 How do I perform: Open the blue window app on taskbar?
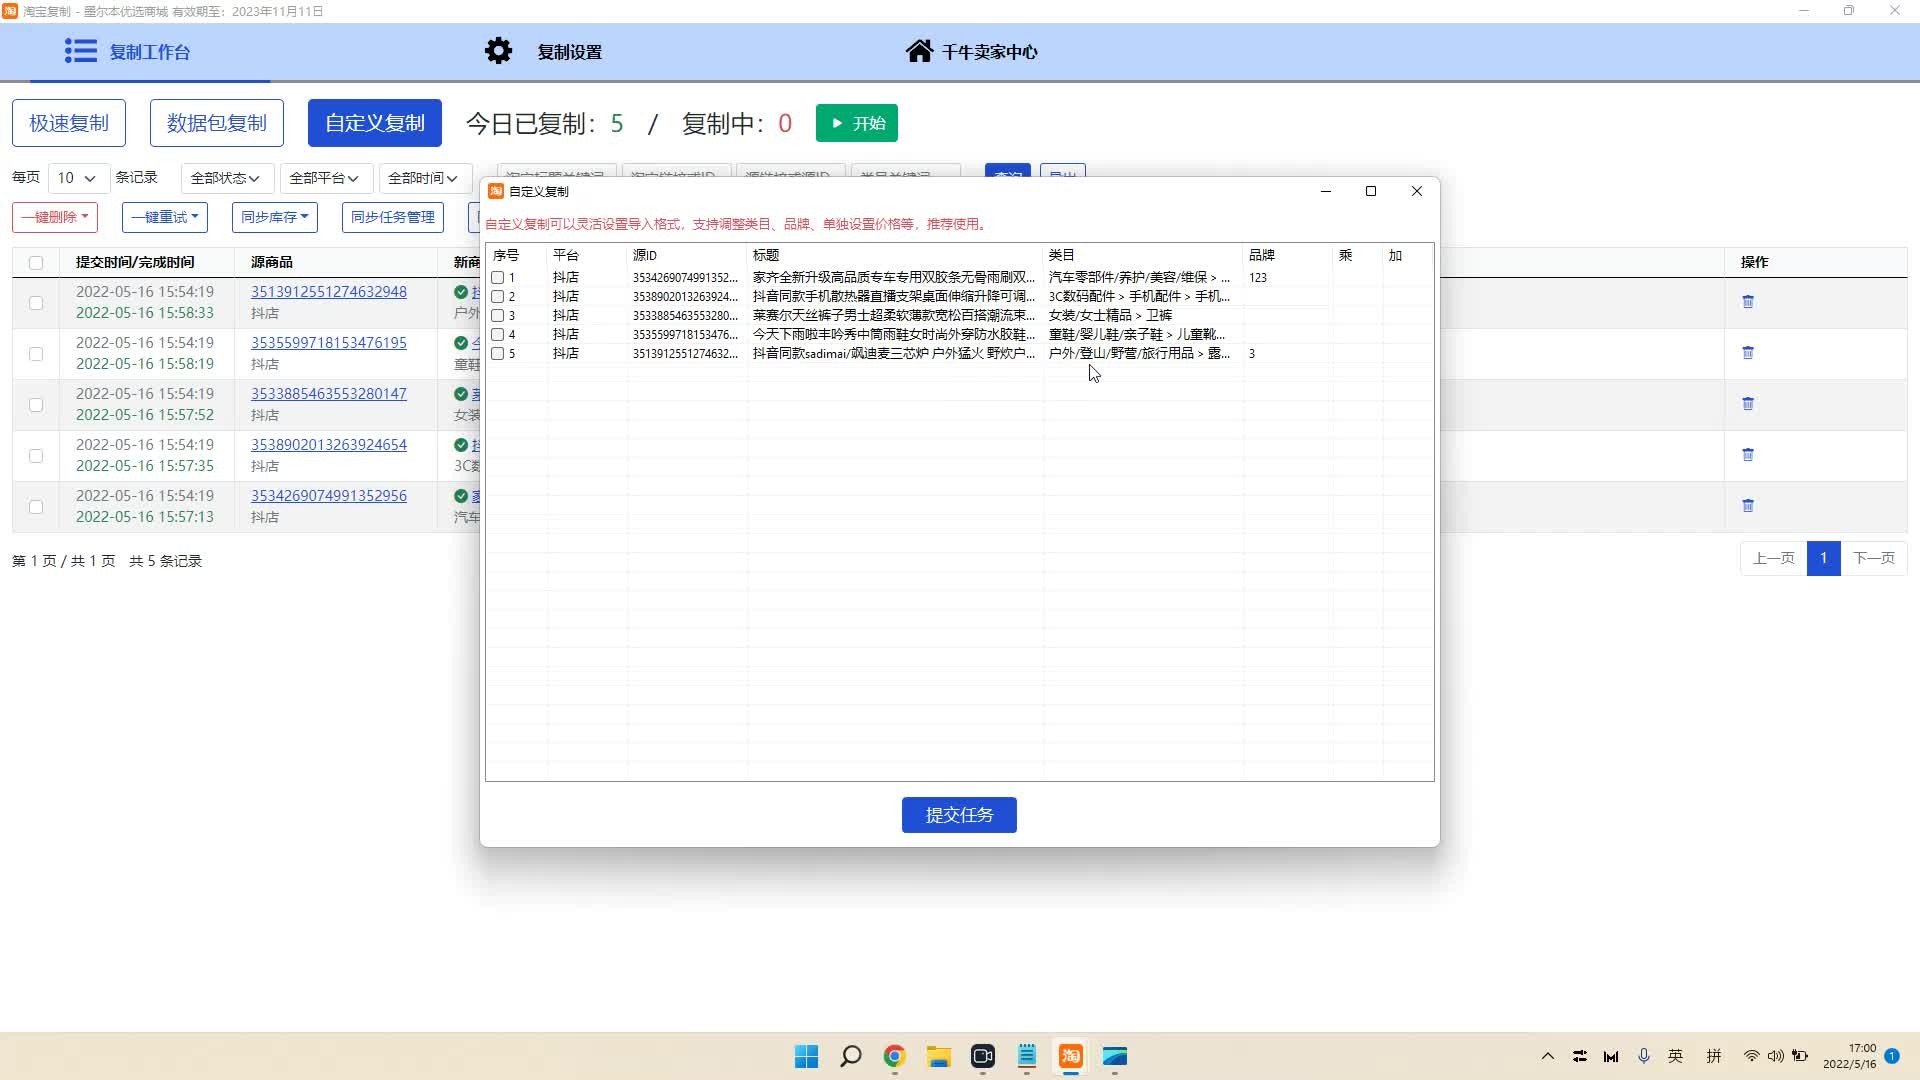[x=1115, y=1056]
